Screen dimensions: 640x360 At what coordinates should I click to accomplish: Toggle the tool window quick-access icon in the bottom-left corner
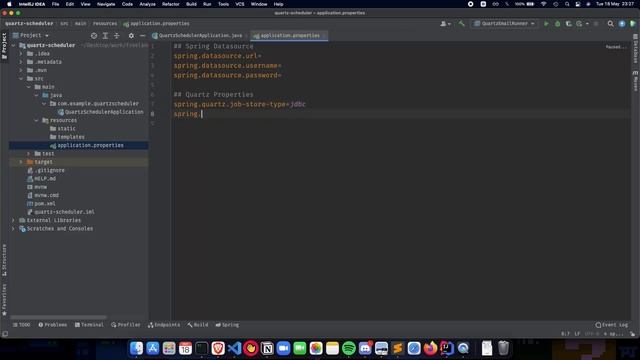click(x=4, y=333)
